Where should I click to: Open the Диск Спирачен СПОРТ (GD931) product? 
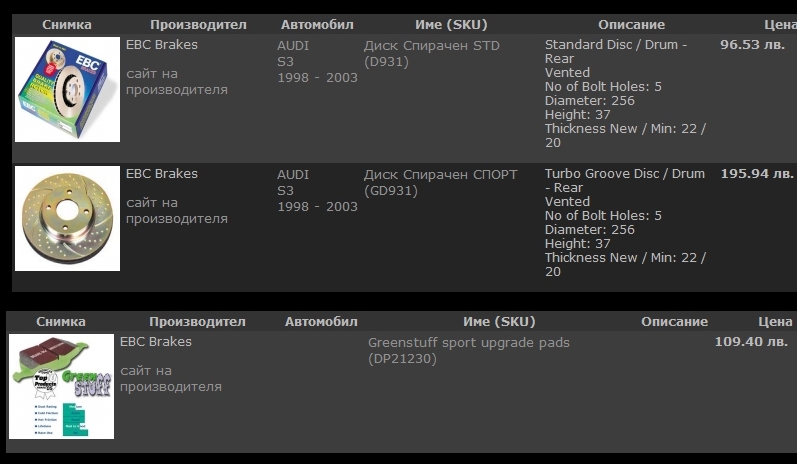click(440, 182)
